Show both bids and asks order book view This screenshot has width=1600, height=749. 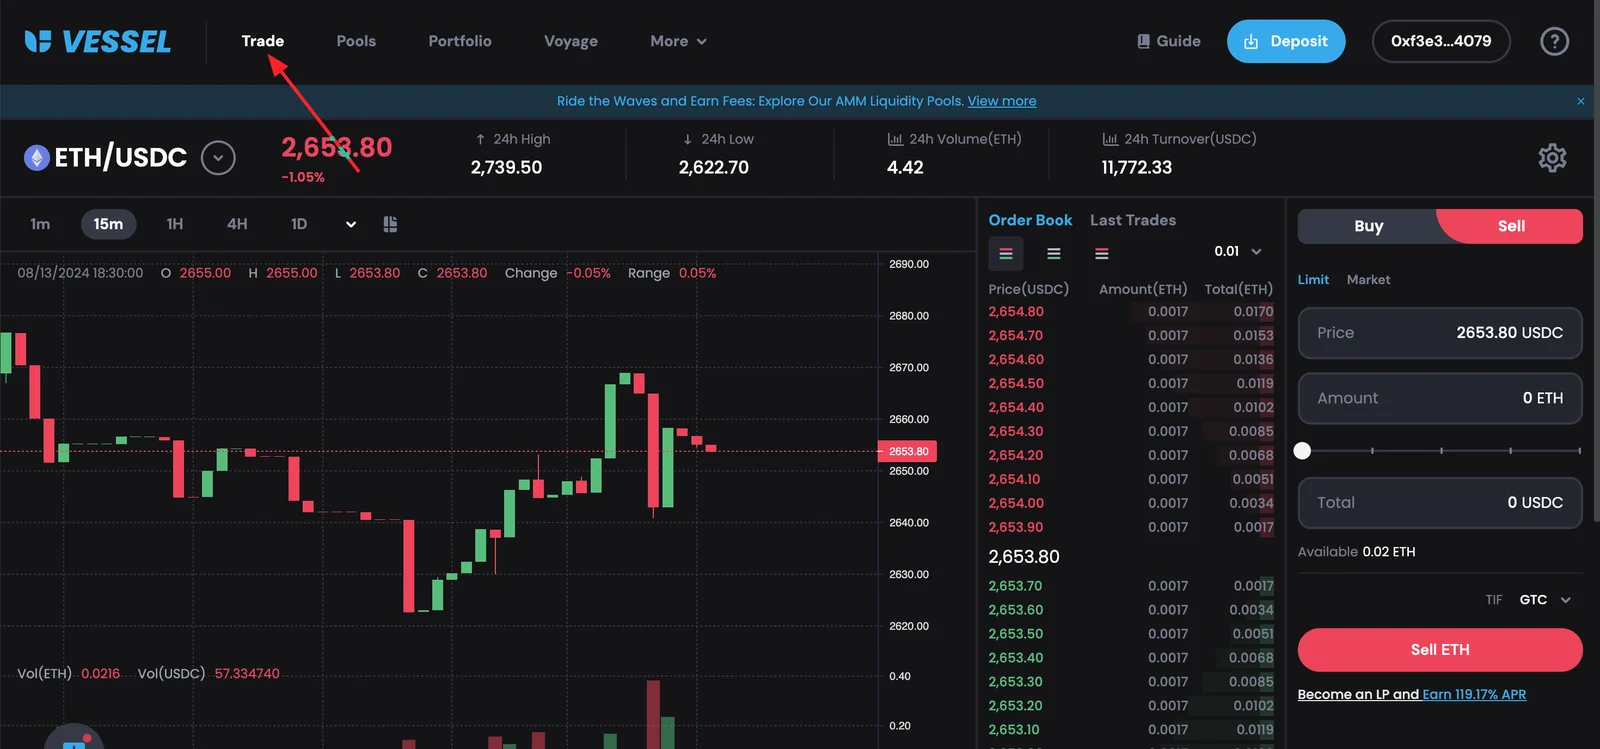pos(1006,254)
